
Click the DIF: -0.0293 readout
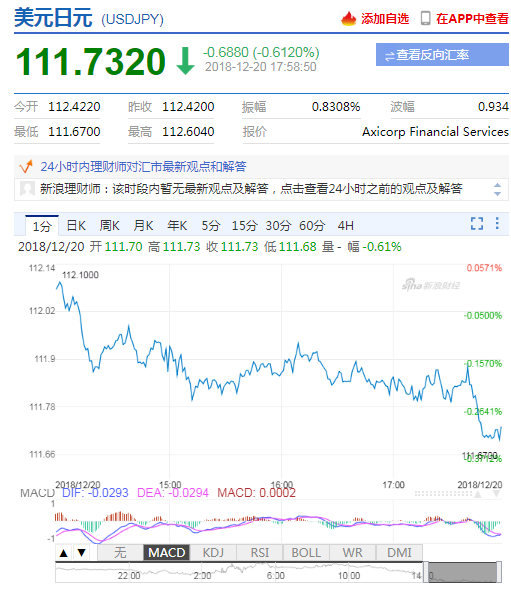(95, 493)
